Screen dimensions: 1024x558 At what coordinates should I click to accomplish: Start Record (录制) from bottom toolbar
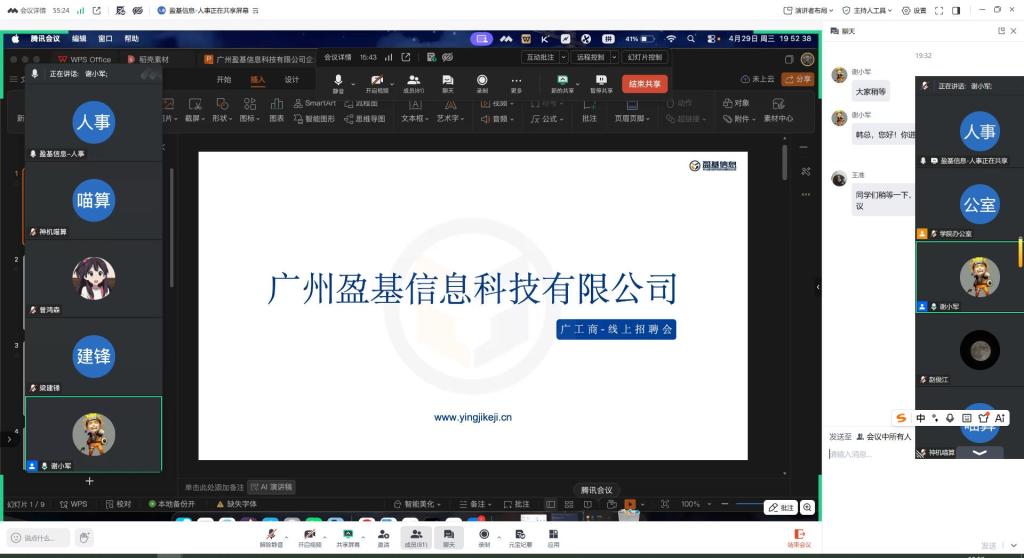click(484, 538)
